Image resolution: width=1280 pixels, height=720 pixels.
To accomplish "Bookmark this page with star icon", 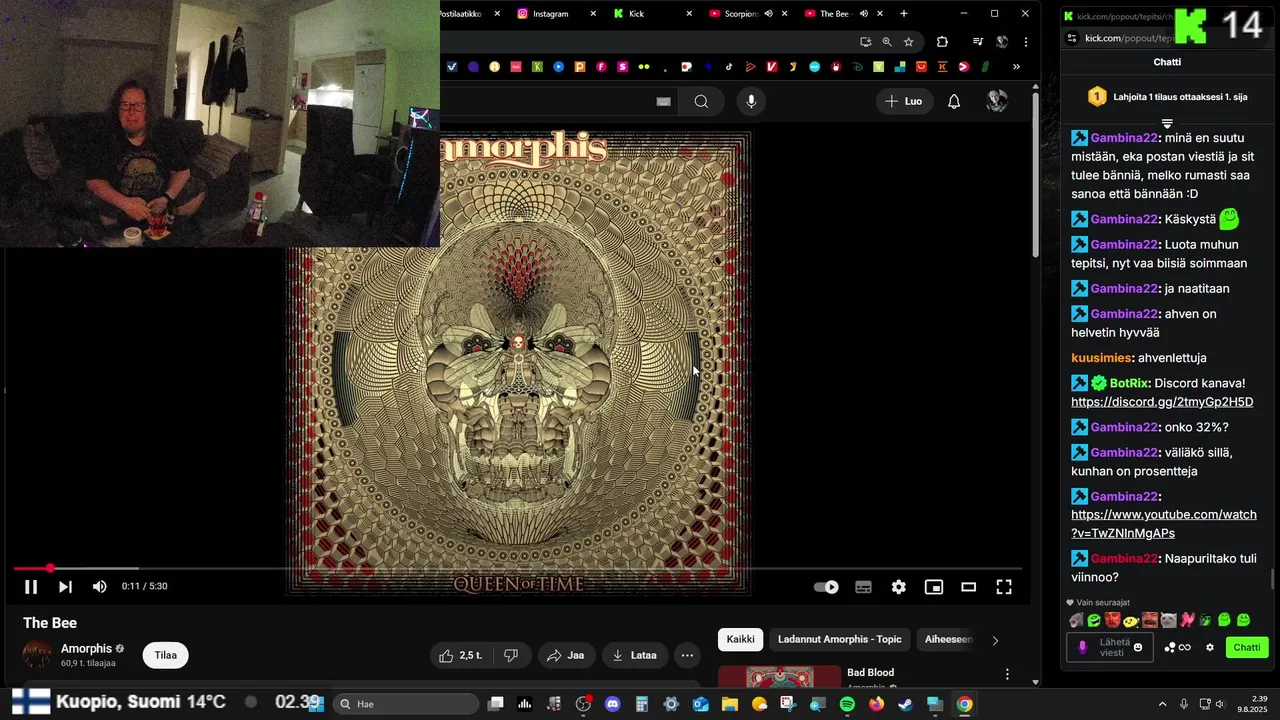I will click(908, 41).
